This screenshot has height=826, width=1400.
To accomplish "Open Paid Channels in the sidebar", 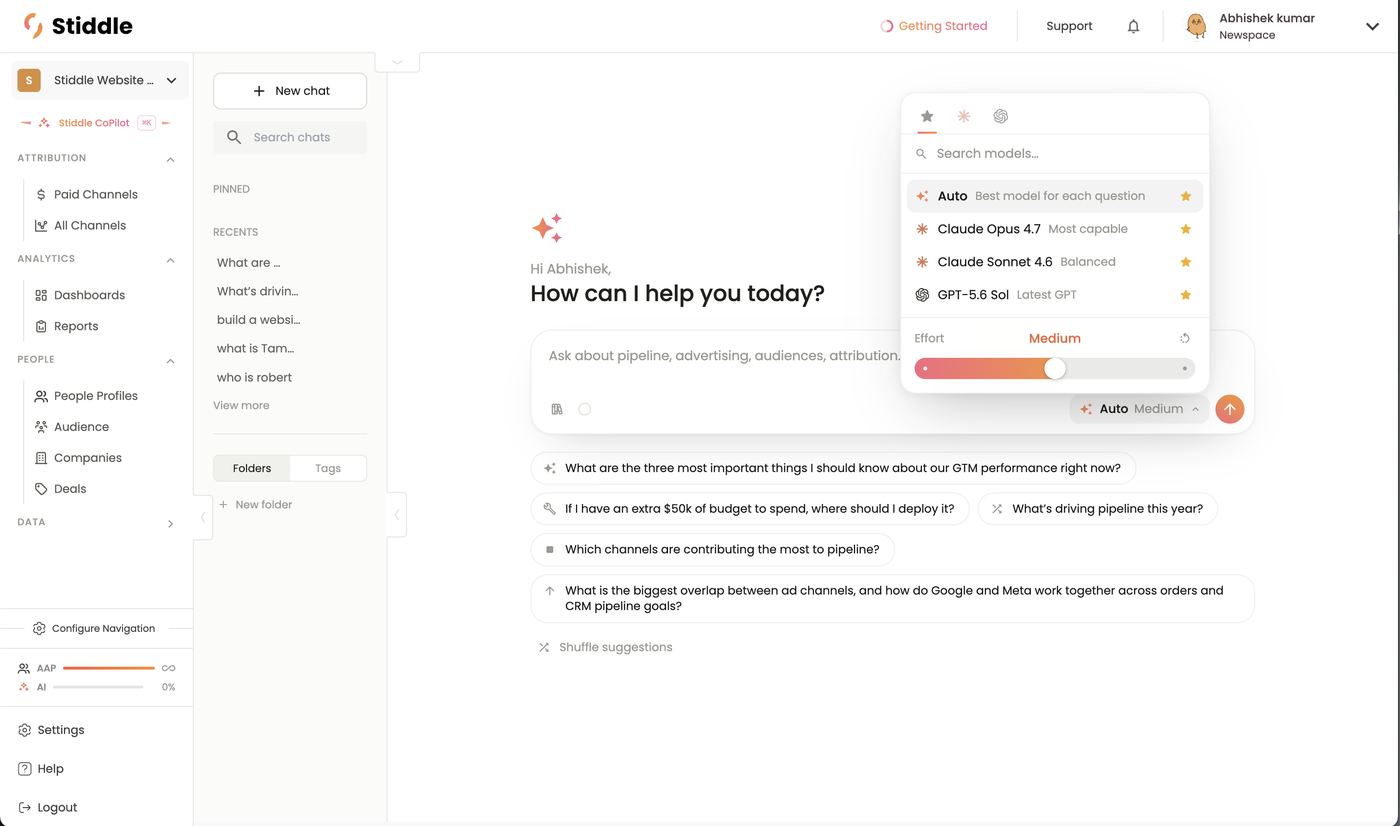I will tap(96, 194).
